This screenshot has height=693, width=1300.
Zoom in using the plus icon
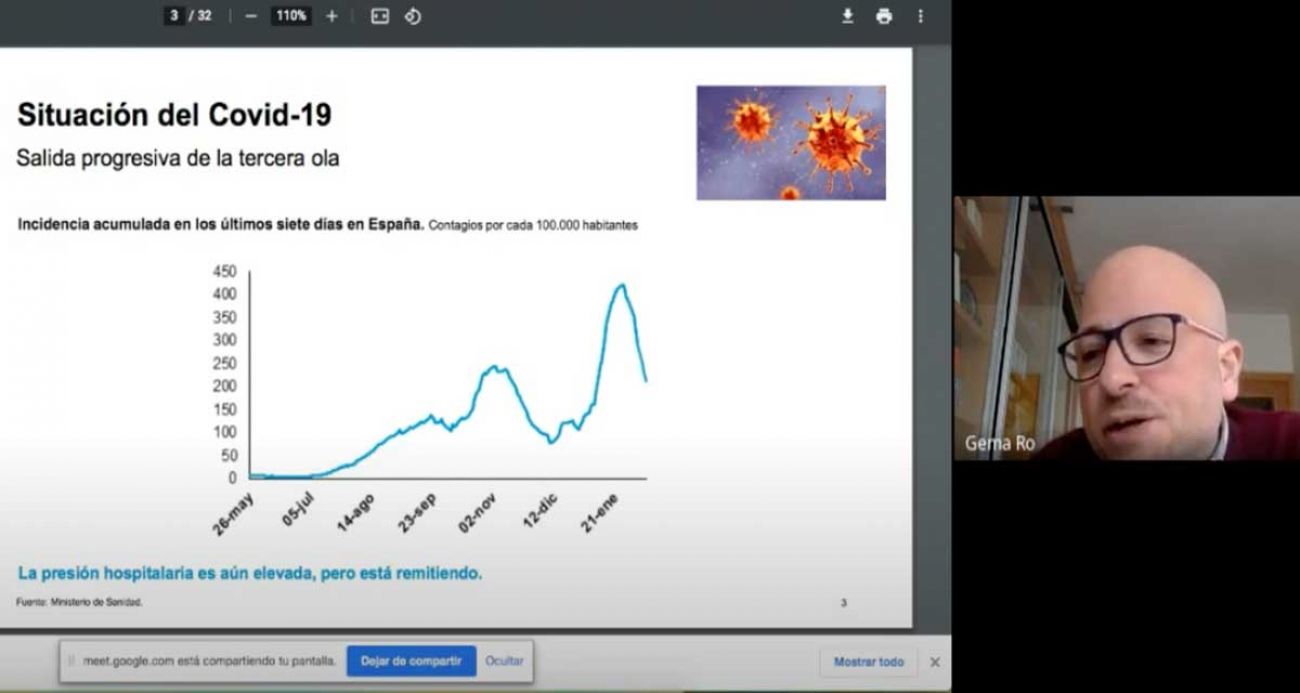pyautogui.click(x=329, y=16)
